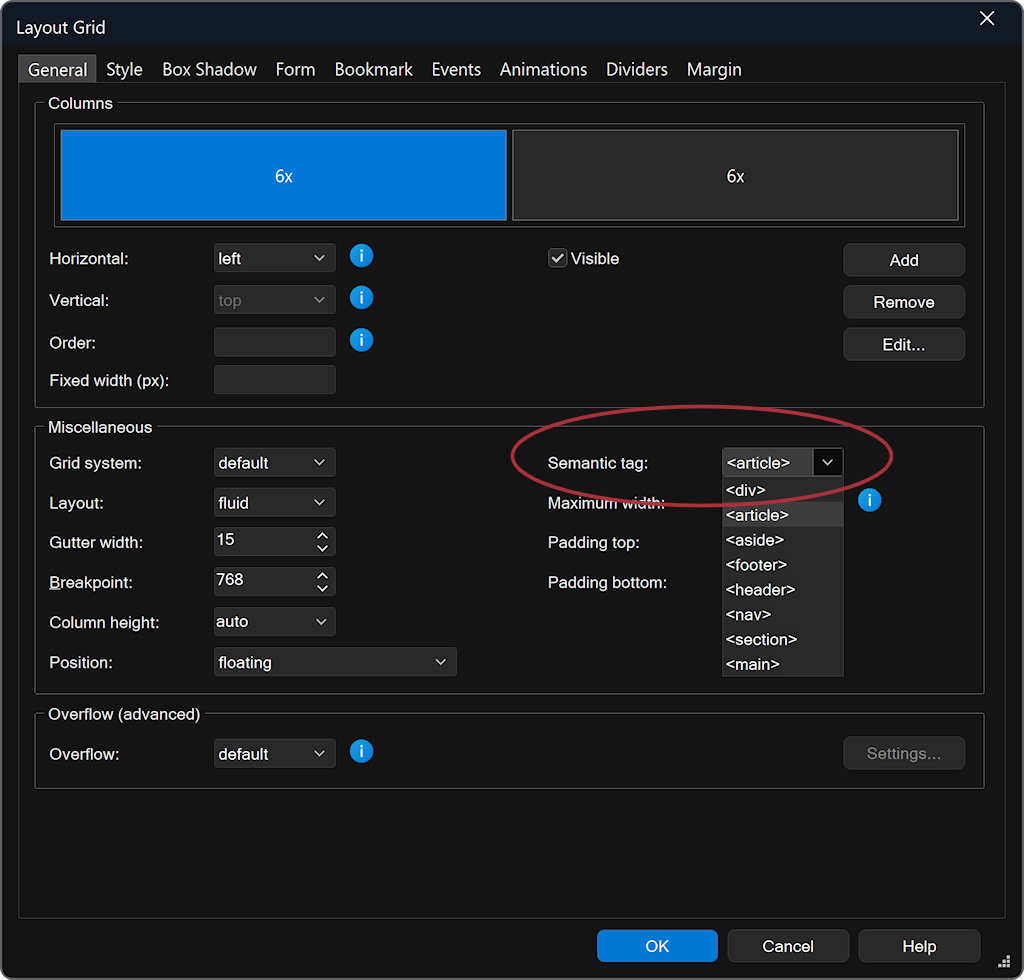Screen dimensions: 1024x980
Task: Click the info icon next to Overflow
Action: 361,751
